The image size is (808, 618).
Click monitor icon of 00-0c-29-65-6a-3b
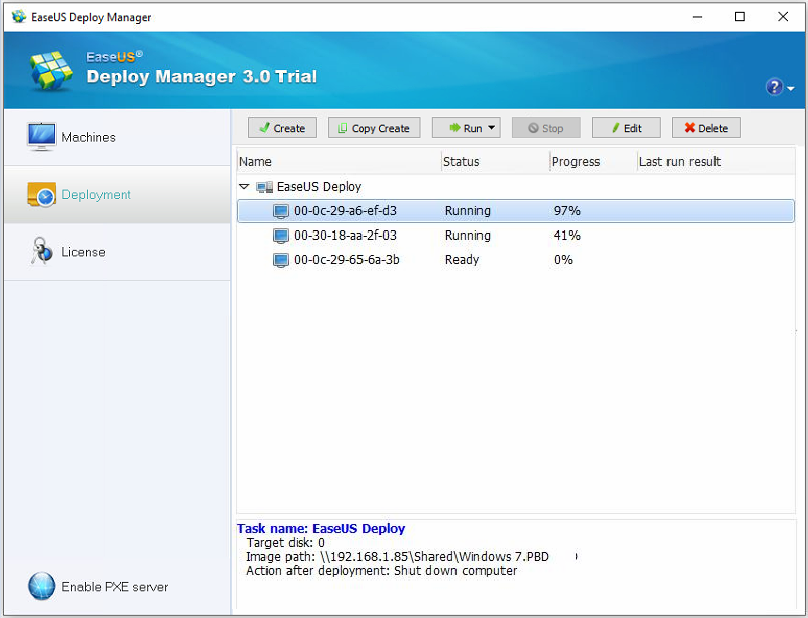tap(281, 260)
